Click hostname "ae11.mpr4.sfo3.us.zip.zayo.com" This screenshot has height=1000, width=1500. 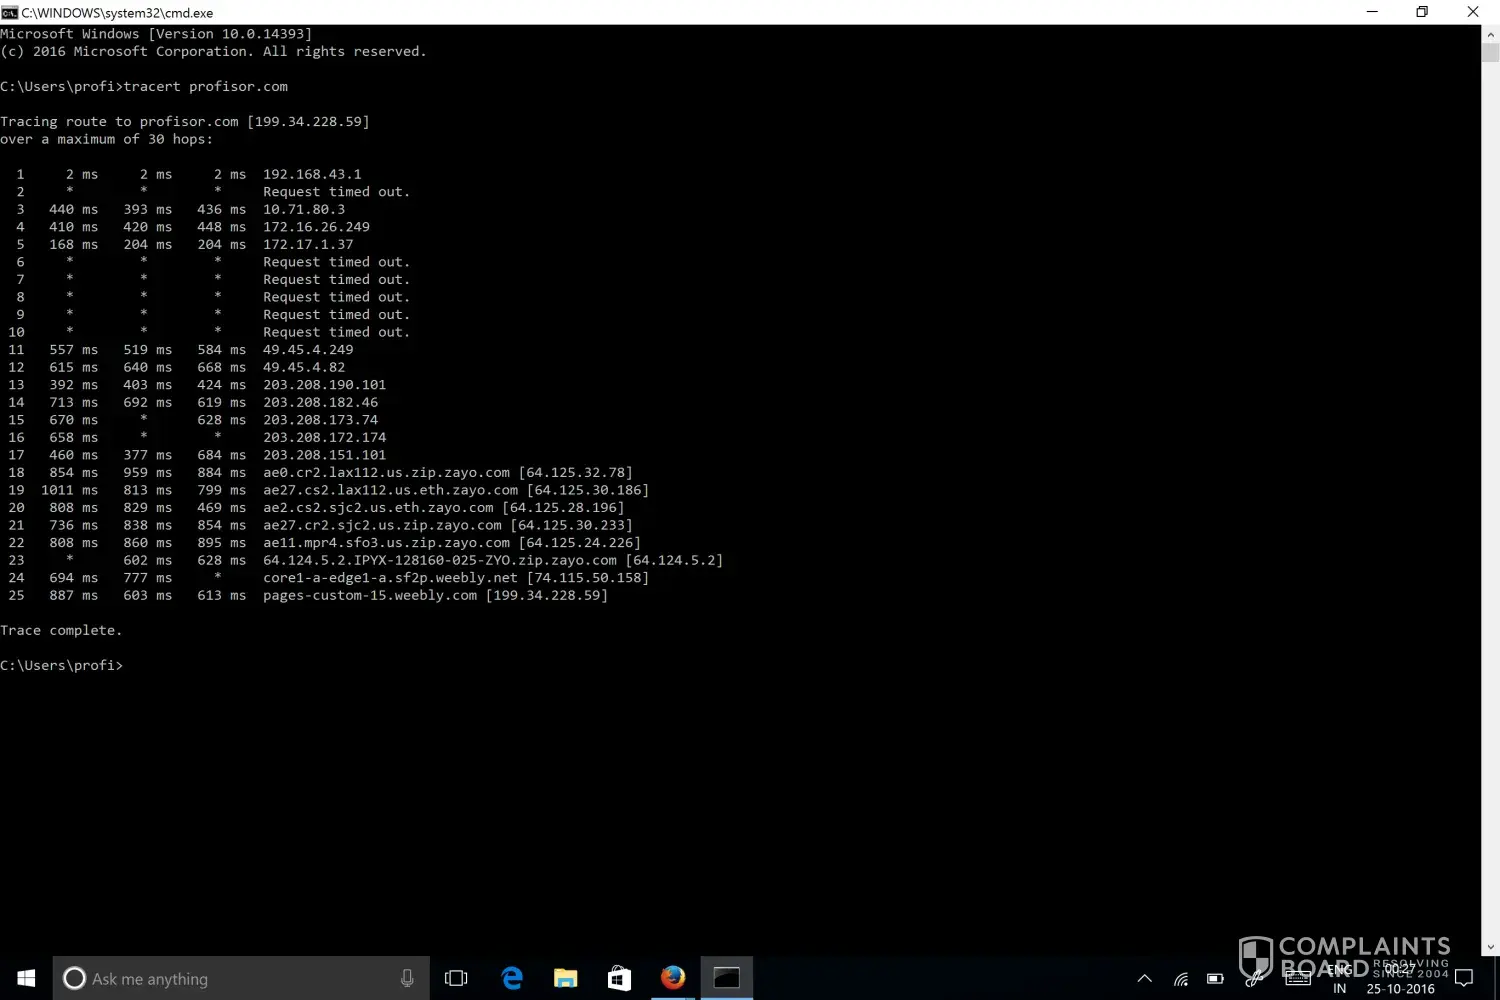(x=386, y=543)
